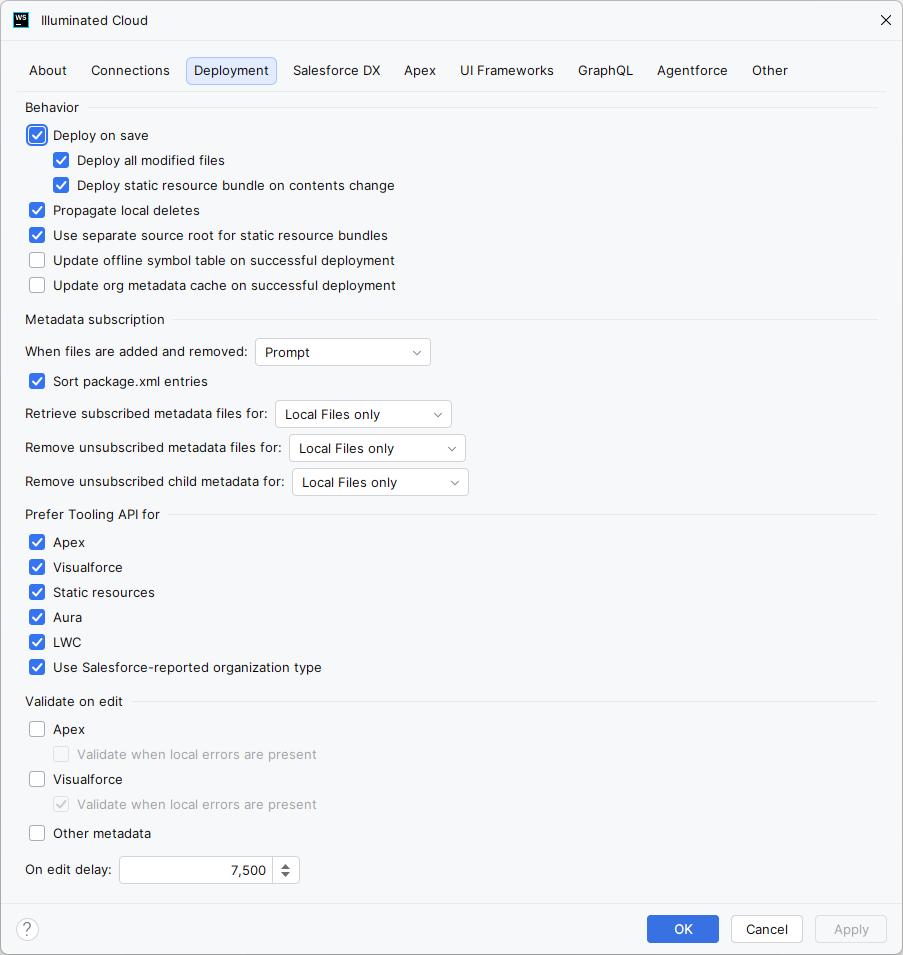Uncheck Visualforce under Prefer Tooling API
This screenshot has height=955, width=903.
(37, 567)
